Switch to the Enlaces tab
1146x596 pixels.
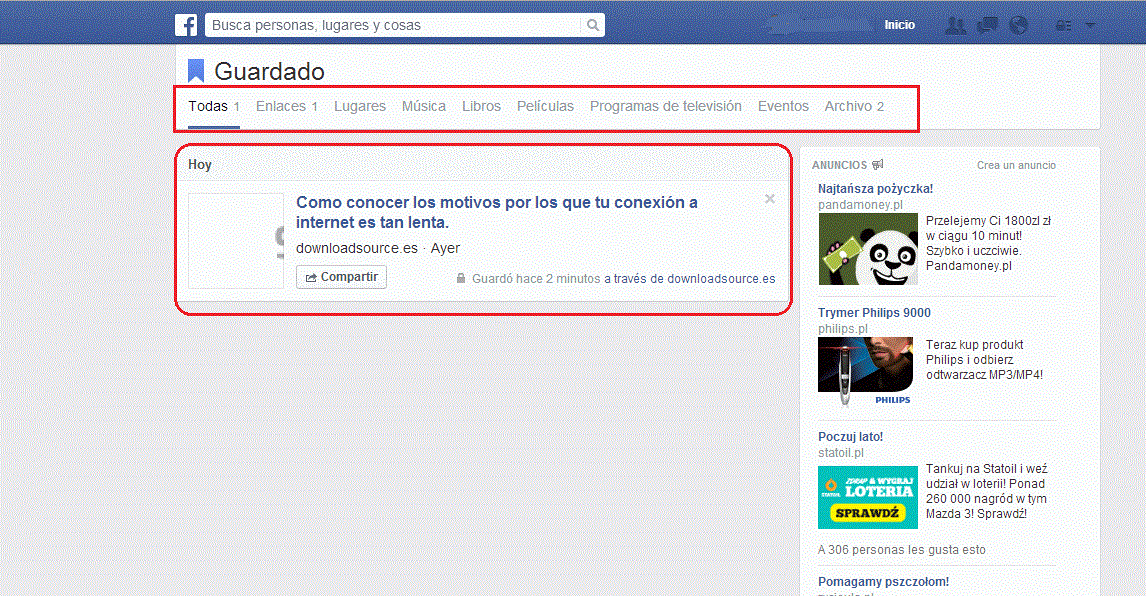click(286, 107)
